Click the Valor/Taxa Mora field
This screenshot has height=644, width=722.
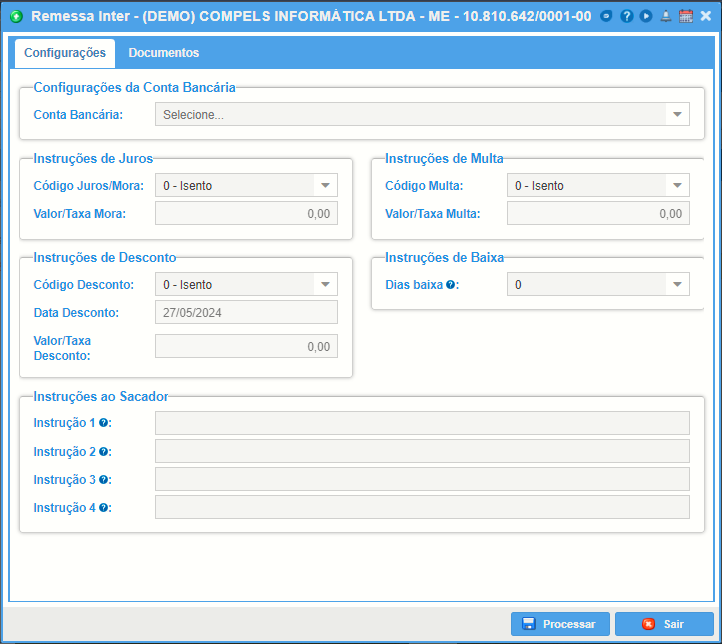click(x=246, y=213)
